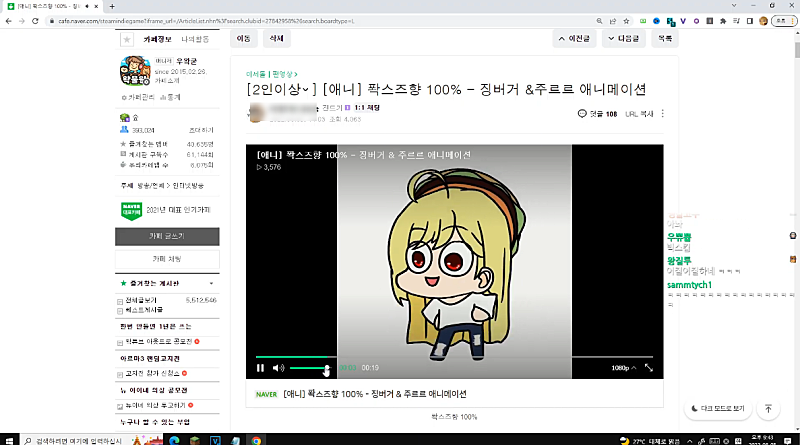Toggle the Chrome side panel icon
The width and height of the screenshot is (800, 445).
point(749,21)
